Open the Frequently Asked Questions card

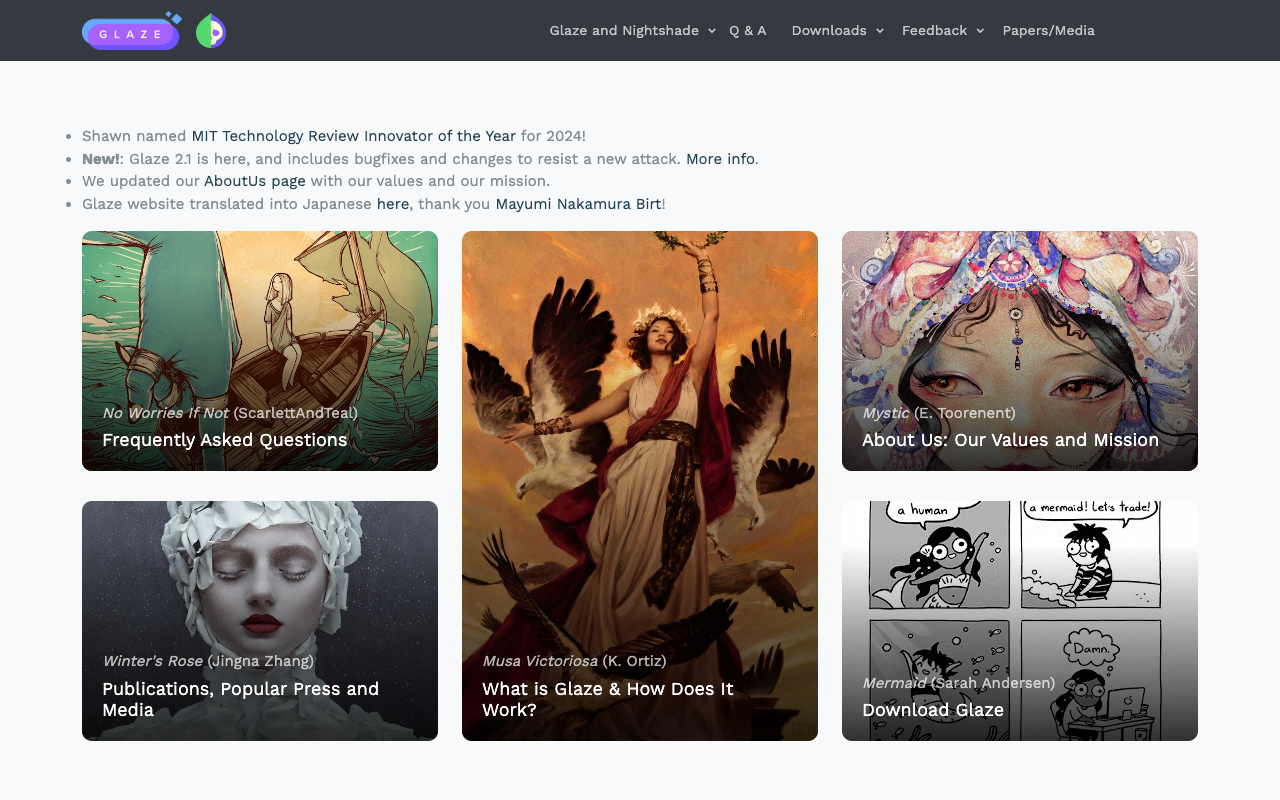coord(260,351)
